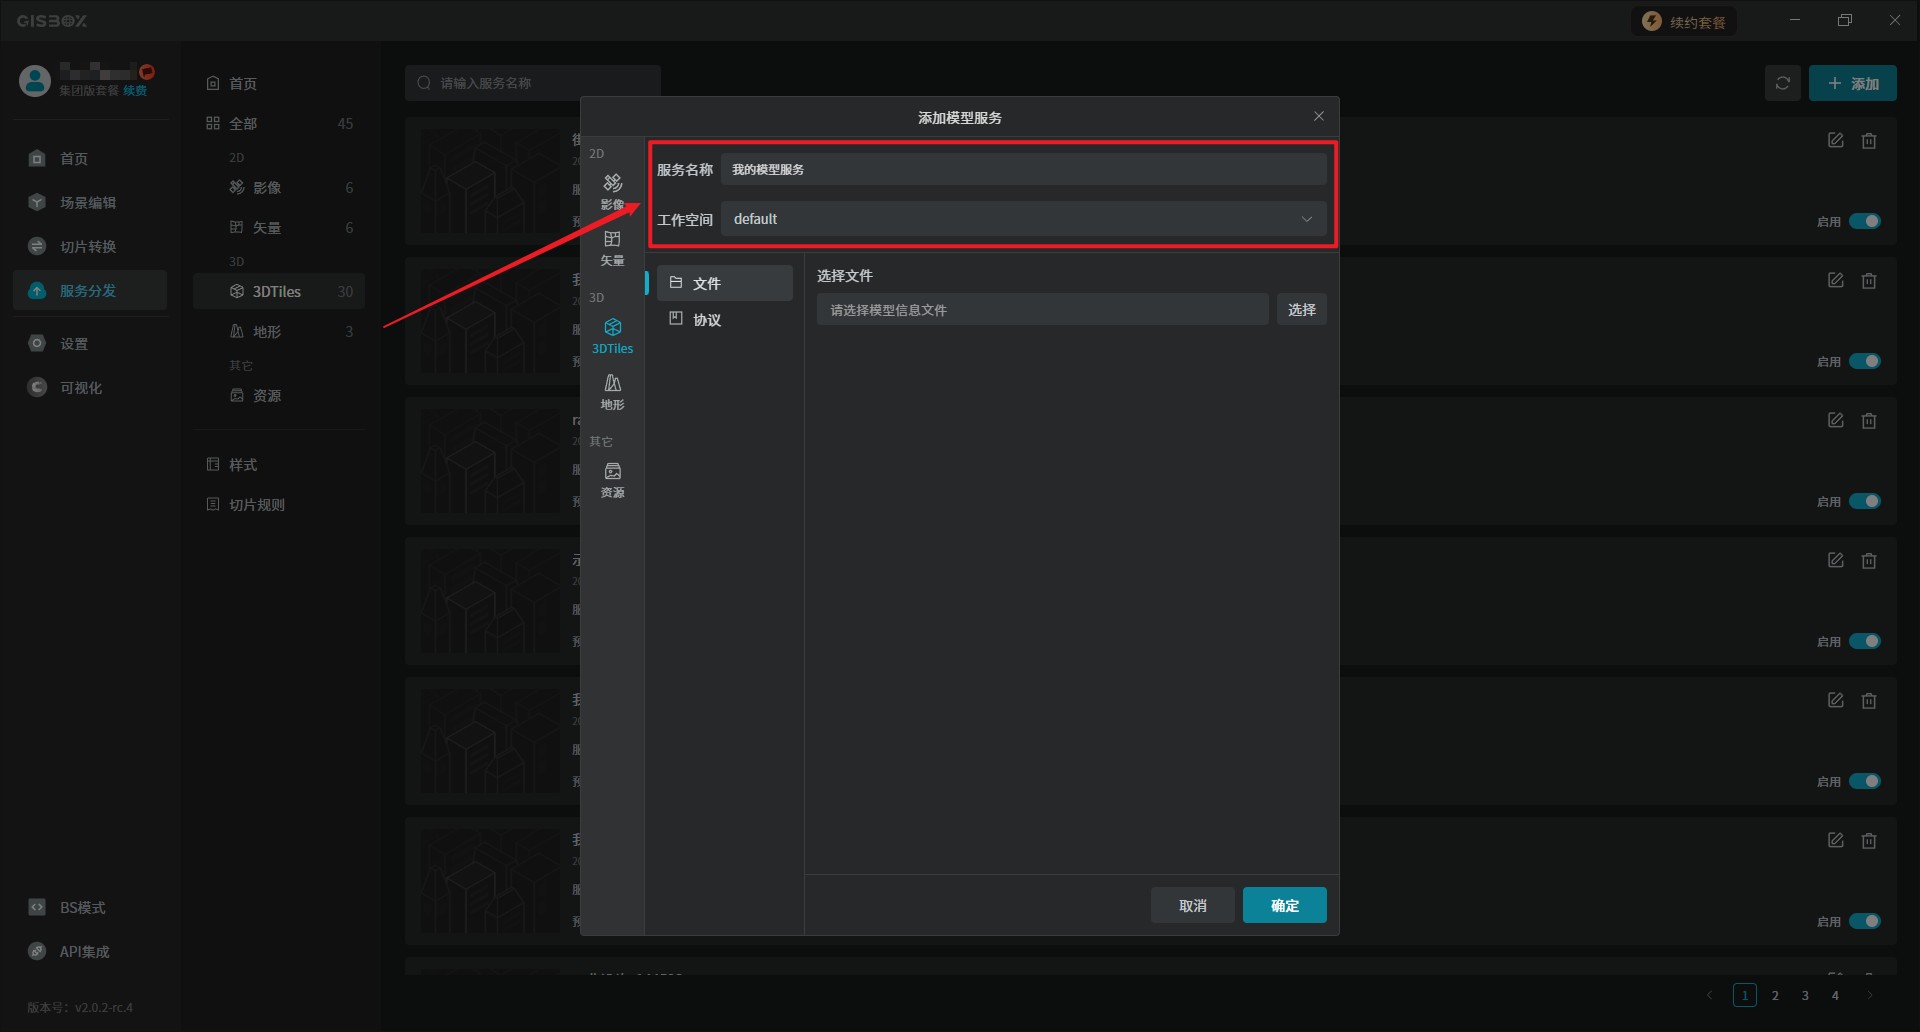This screenshot has height=1032, width=1920.
Task: Toggle the last visible 启用 switch
Action: [1864, 921]
